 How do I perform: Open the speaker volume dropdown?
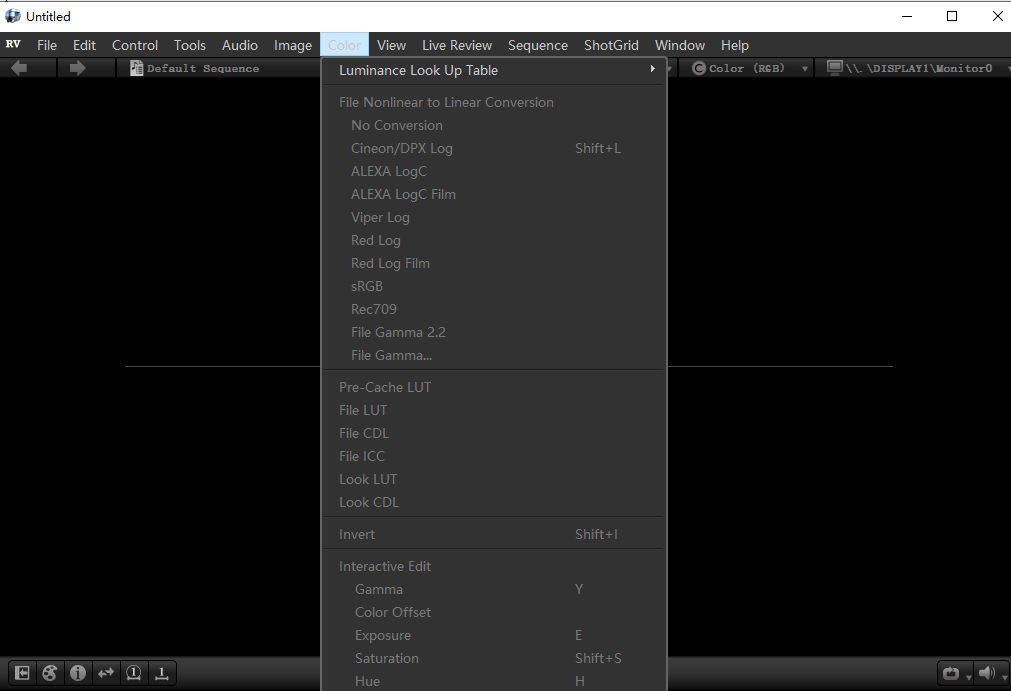990,673
